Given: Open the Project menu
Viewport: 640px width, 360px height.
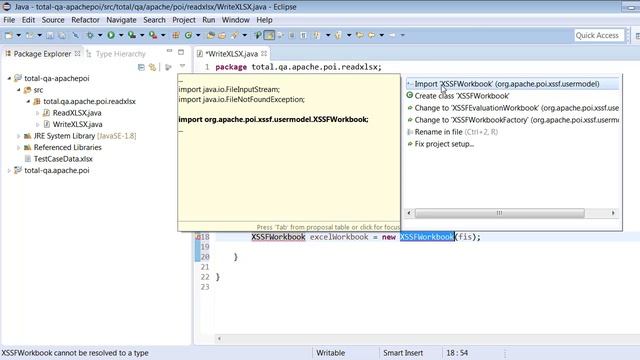Looking at the screenshot, I should coord(184,20).
